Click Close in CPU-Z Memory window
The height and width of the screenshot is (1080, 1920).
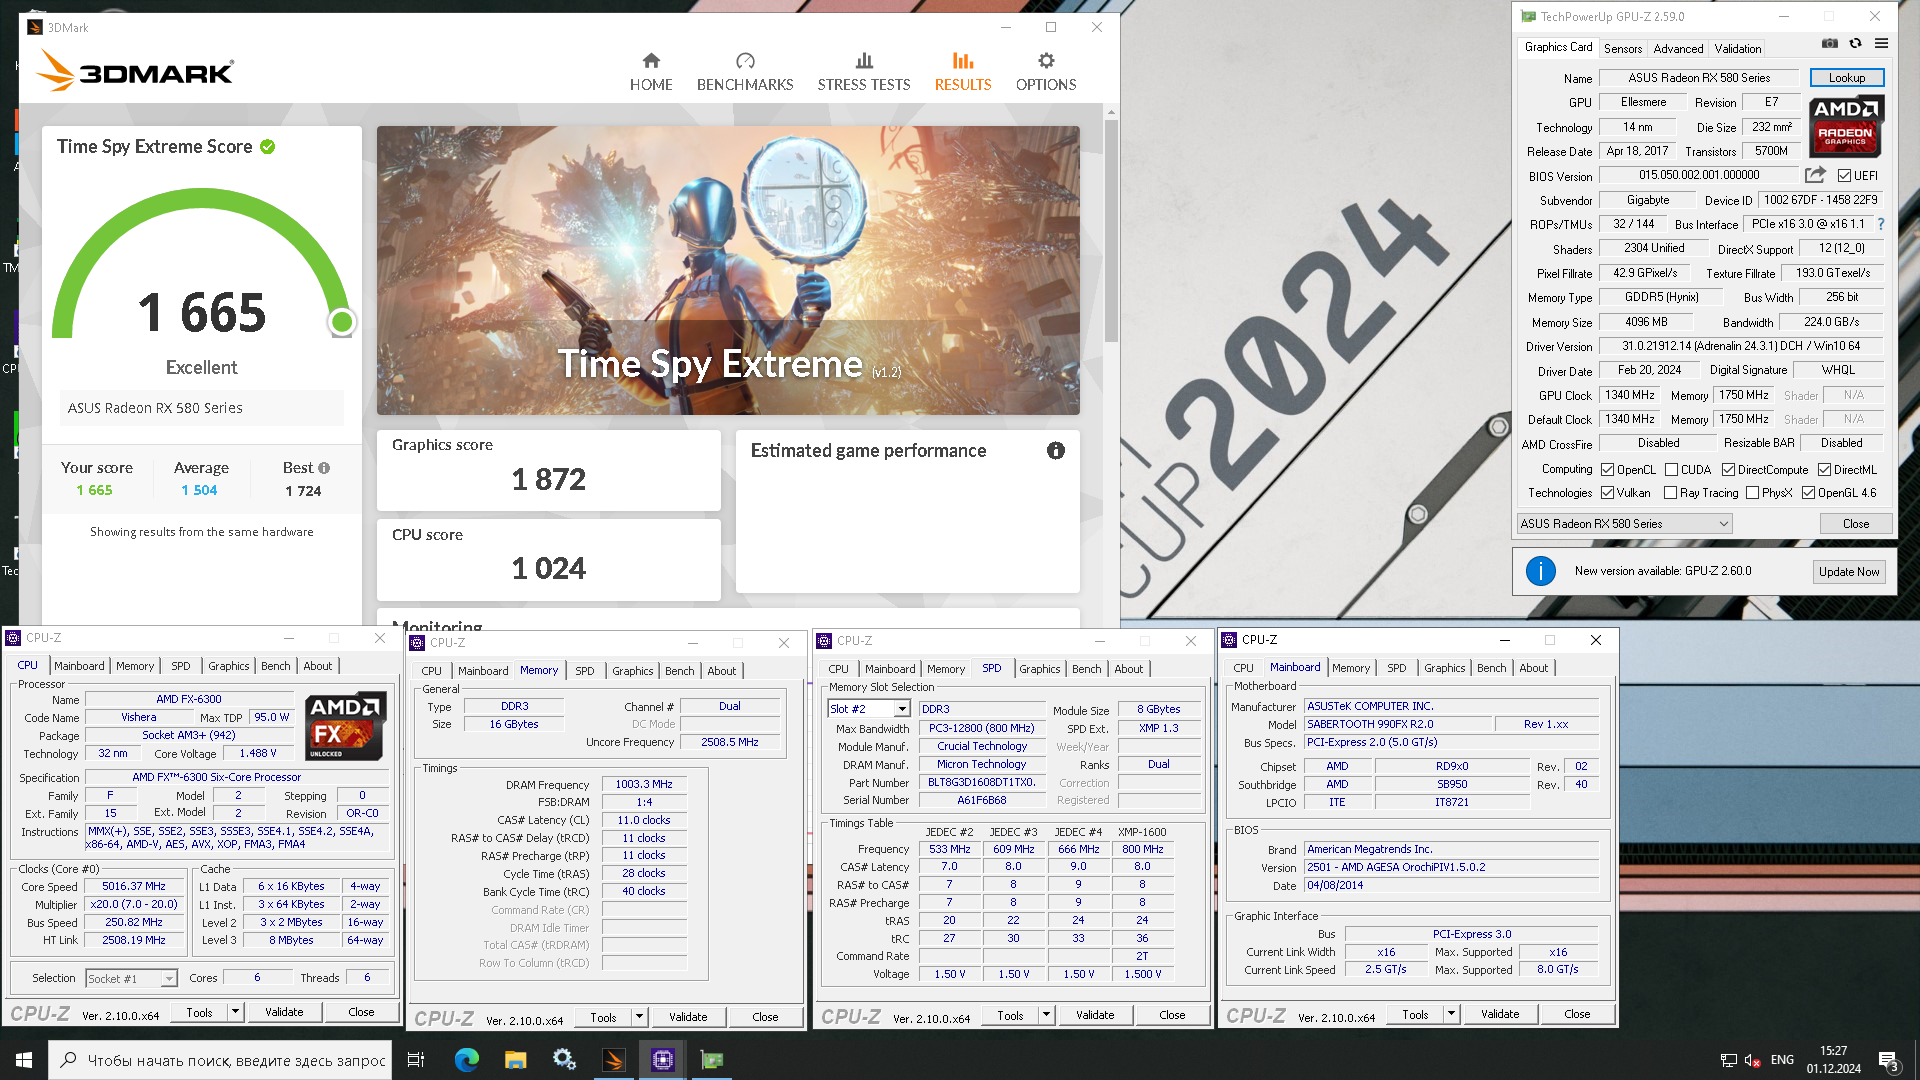765,1017
